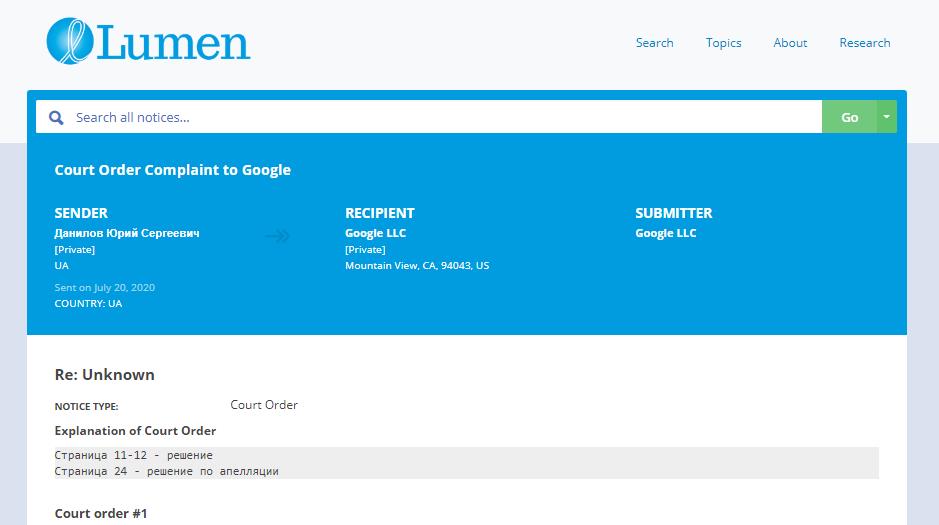
Task: Open recipient Google LLC link
Action: pos(375,233)
